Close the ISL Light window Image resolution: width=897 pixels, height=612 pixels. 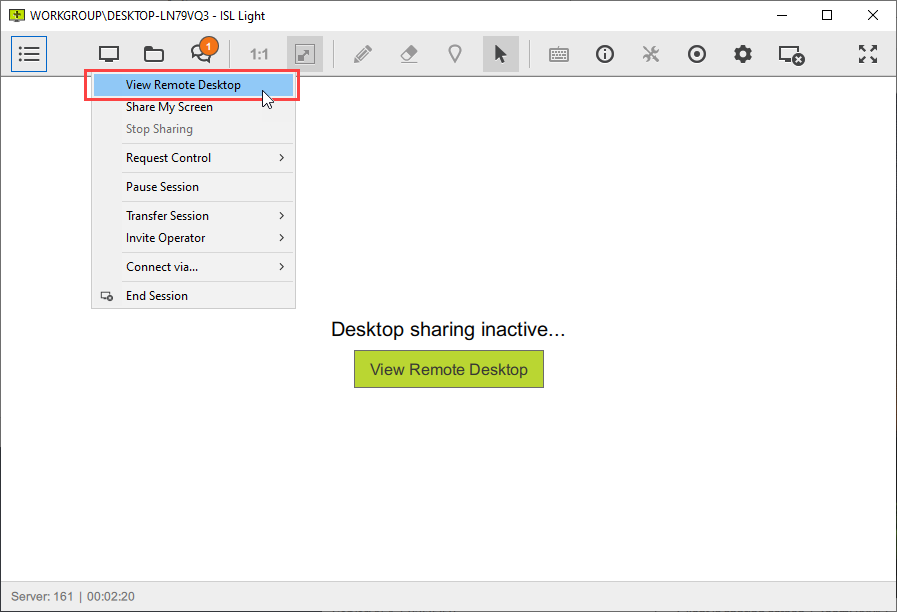(872, 15)
